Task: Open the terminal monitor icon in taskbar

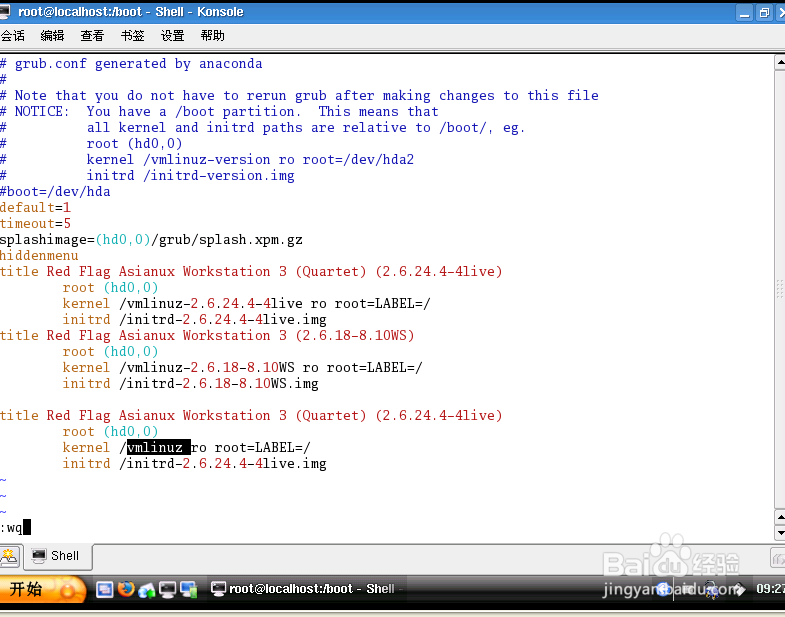Action: (x=167, y=589)
